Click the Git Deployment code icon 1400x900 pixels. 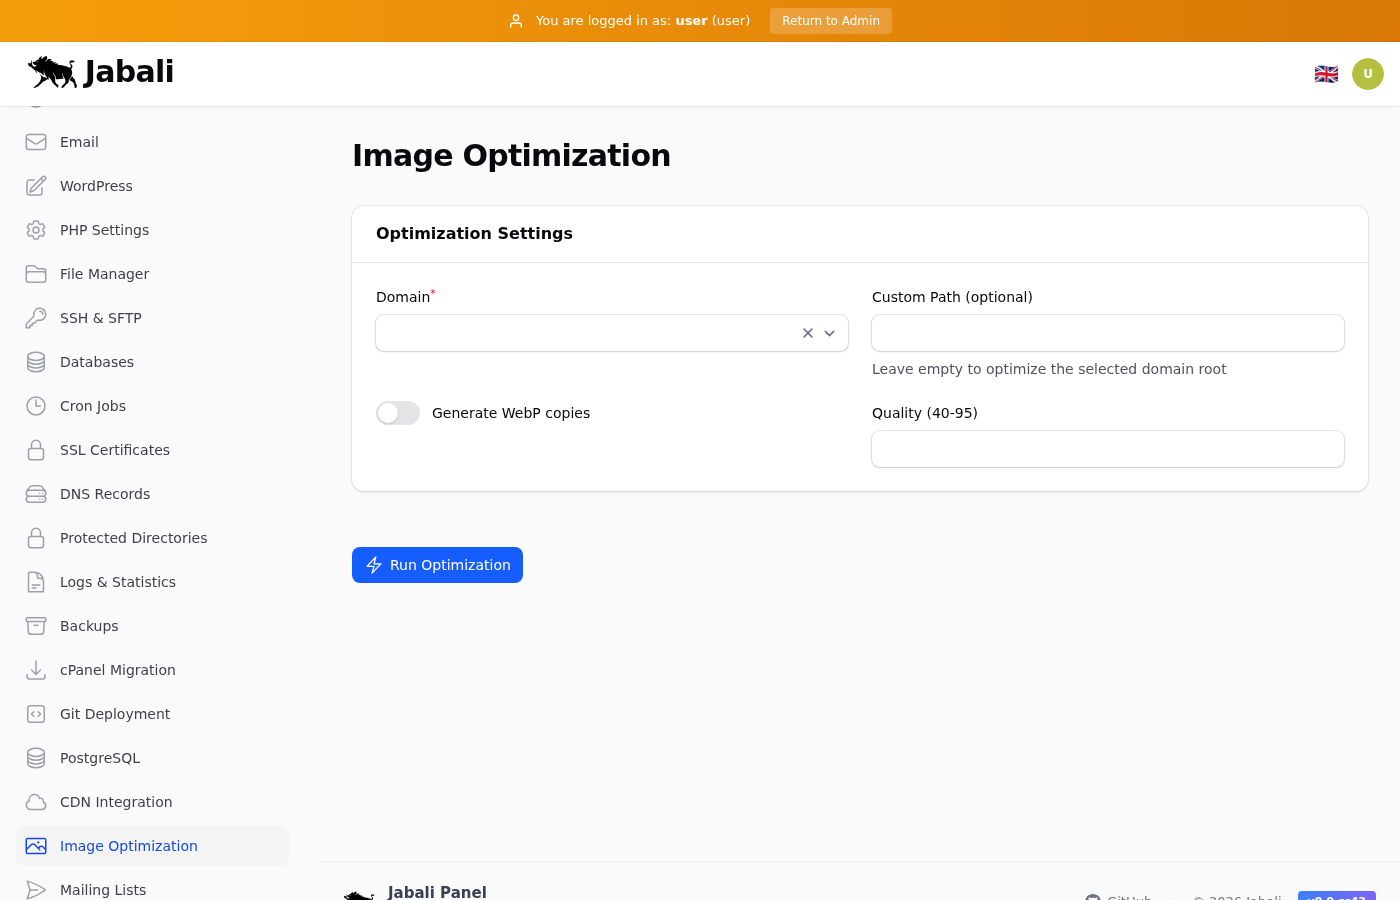click(x=36, y=714)
